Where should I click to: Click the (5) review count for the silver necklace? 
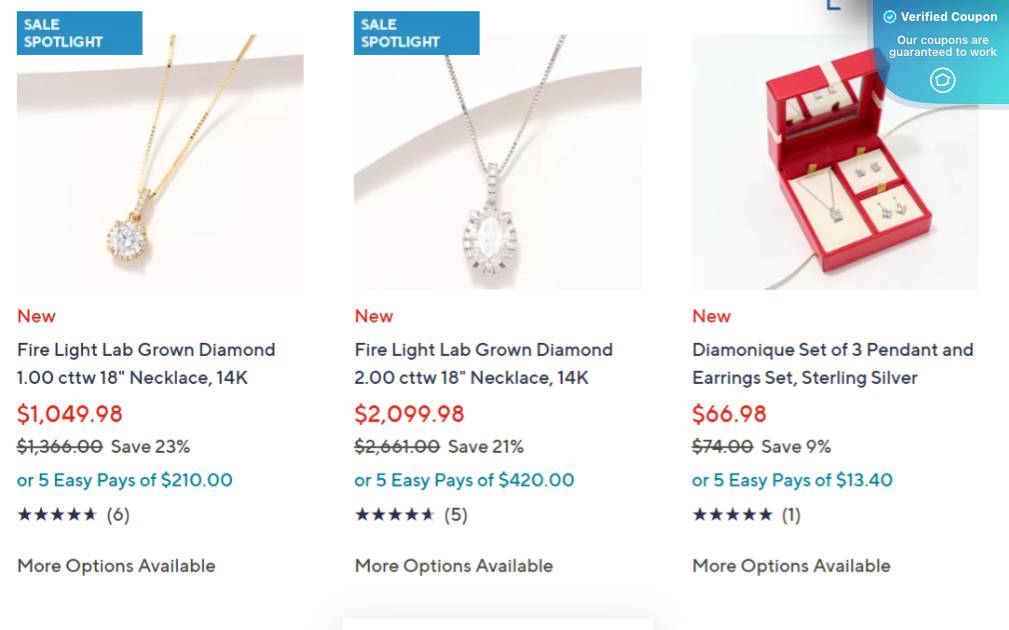click(455, 514)
